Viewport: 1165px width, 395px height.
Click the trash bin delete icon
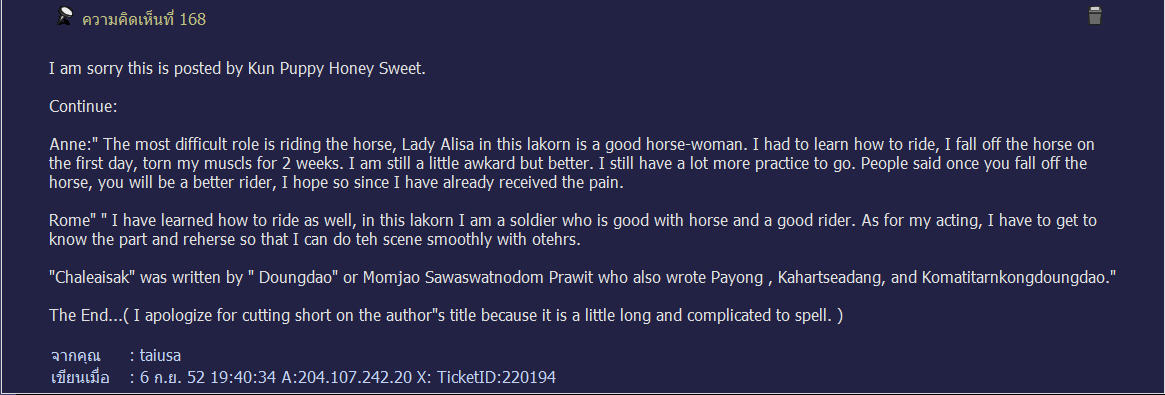(1094, 16)
